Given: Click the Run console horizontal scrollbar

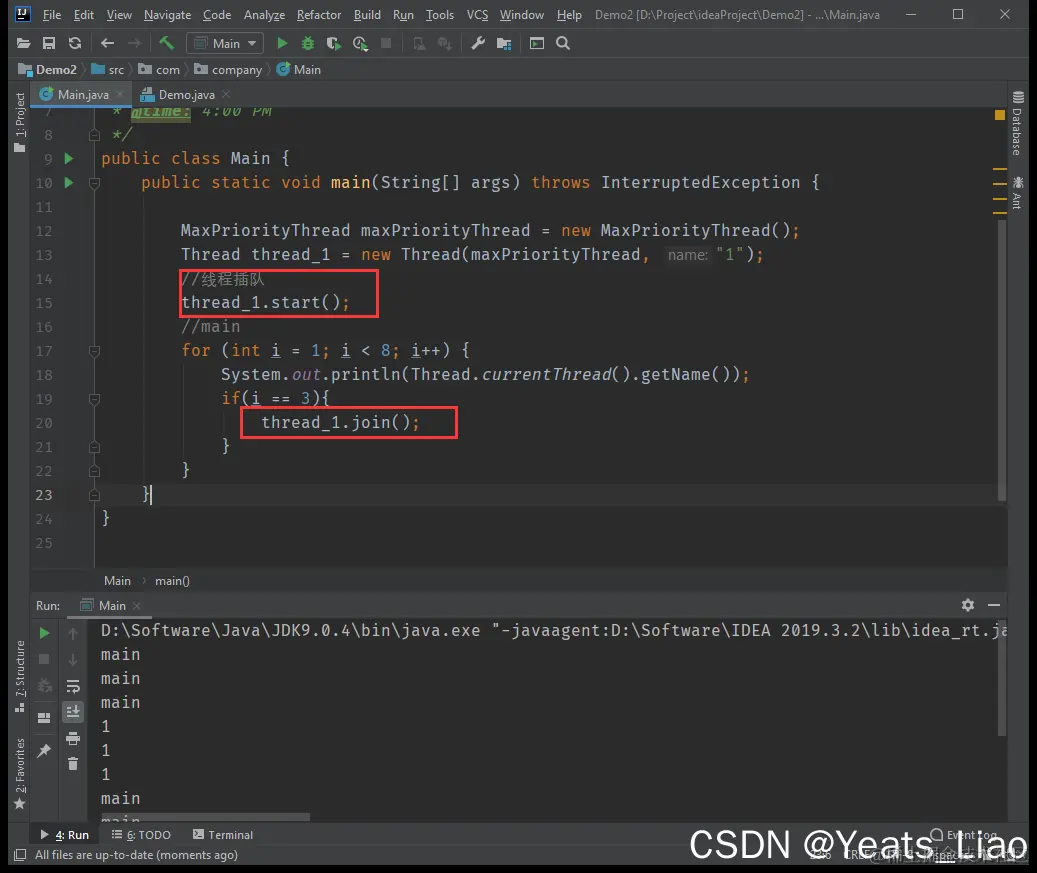Looking at the screenshot, I should pos(205,818).
